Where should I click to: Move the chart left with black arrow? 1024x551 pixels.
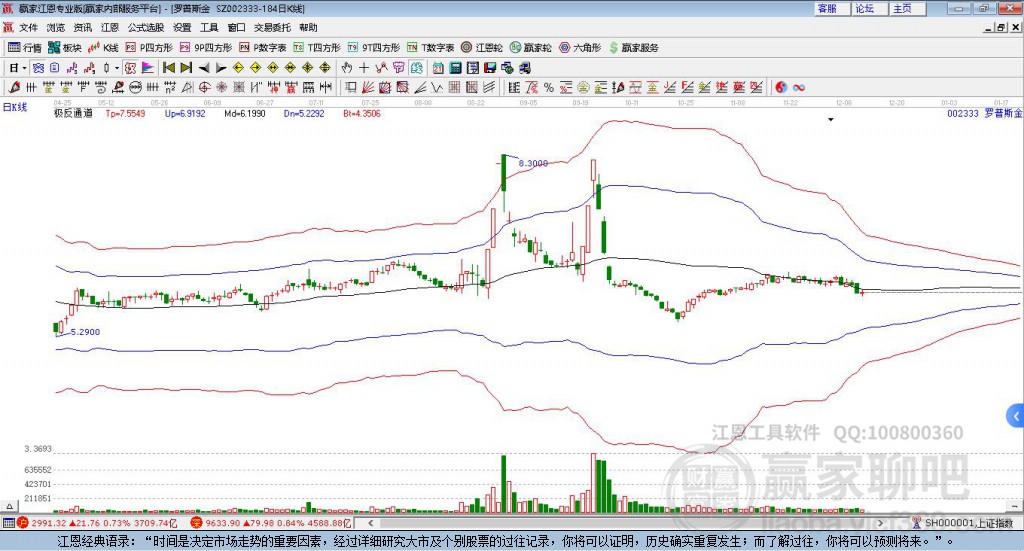(204, 68)
